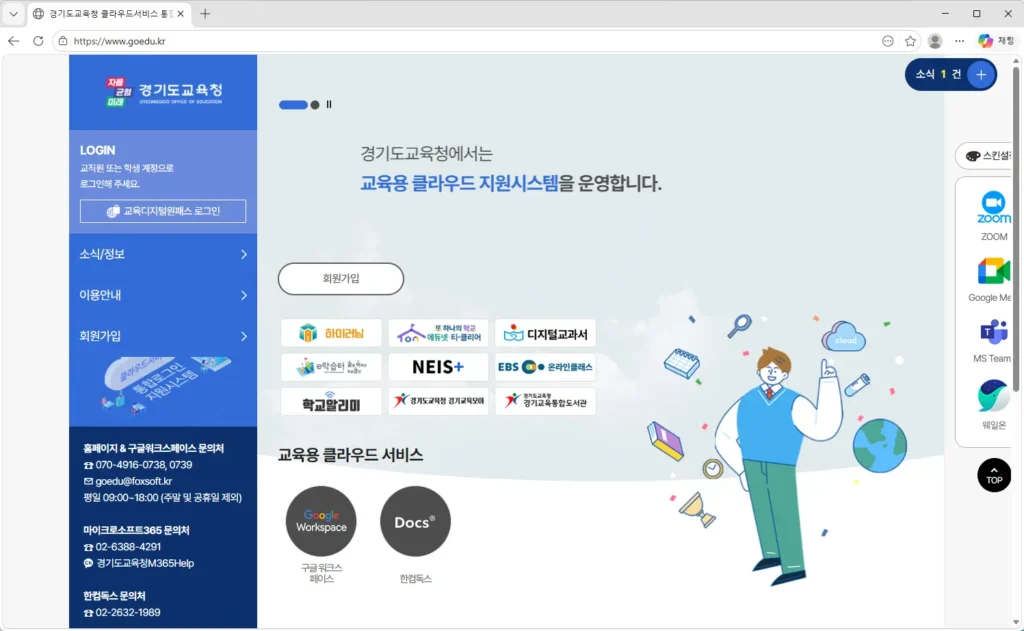1024x631 pixels.
Task: Click the 경기도교육청 logo
Action: 163,92
